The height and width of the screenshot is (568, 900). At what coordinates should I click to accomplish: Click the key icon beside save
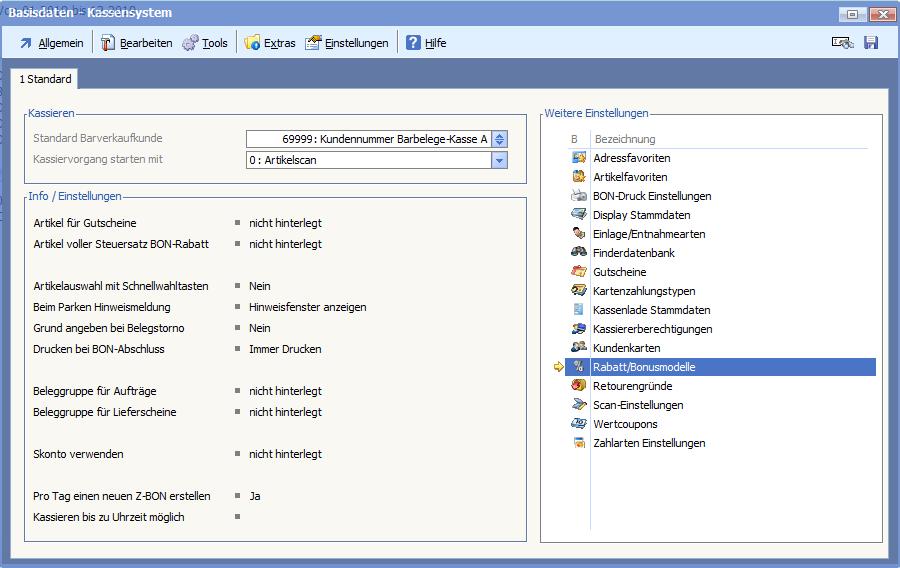pos(842,43)
